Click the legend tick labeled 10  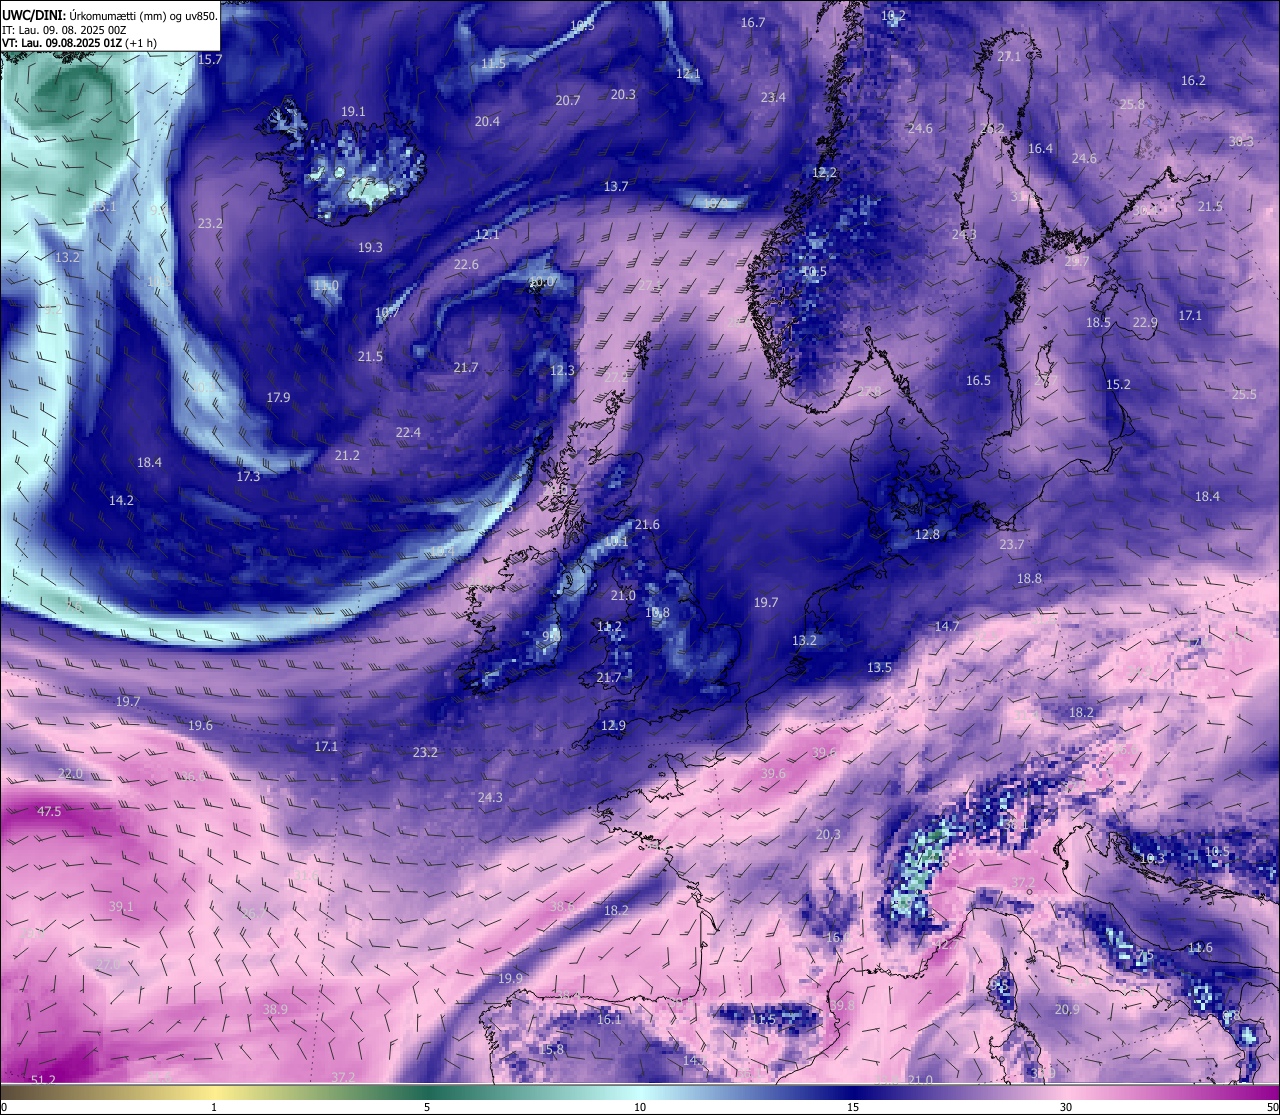click(640, 1107)
